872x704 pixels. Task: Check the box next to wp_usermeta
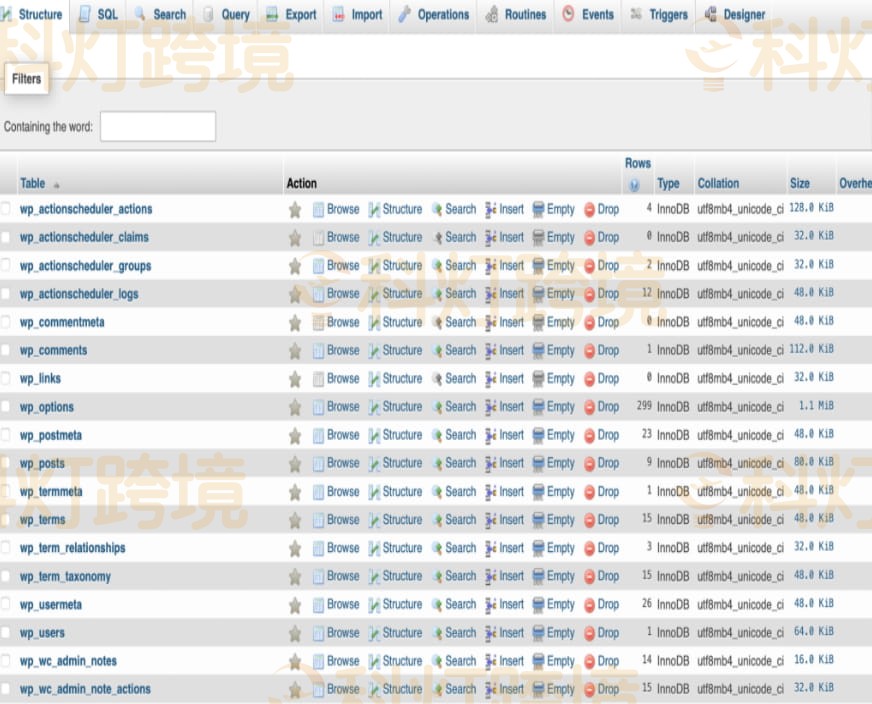pyautogui.click(x=6, y=605)
